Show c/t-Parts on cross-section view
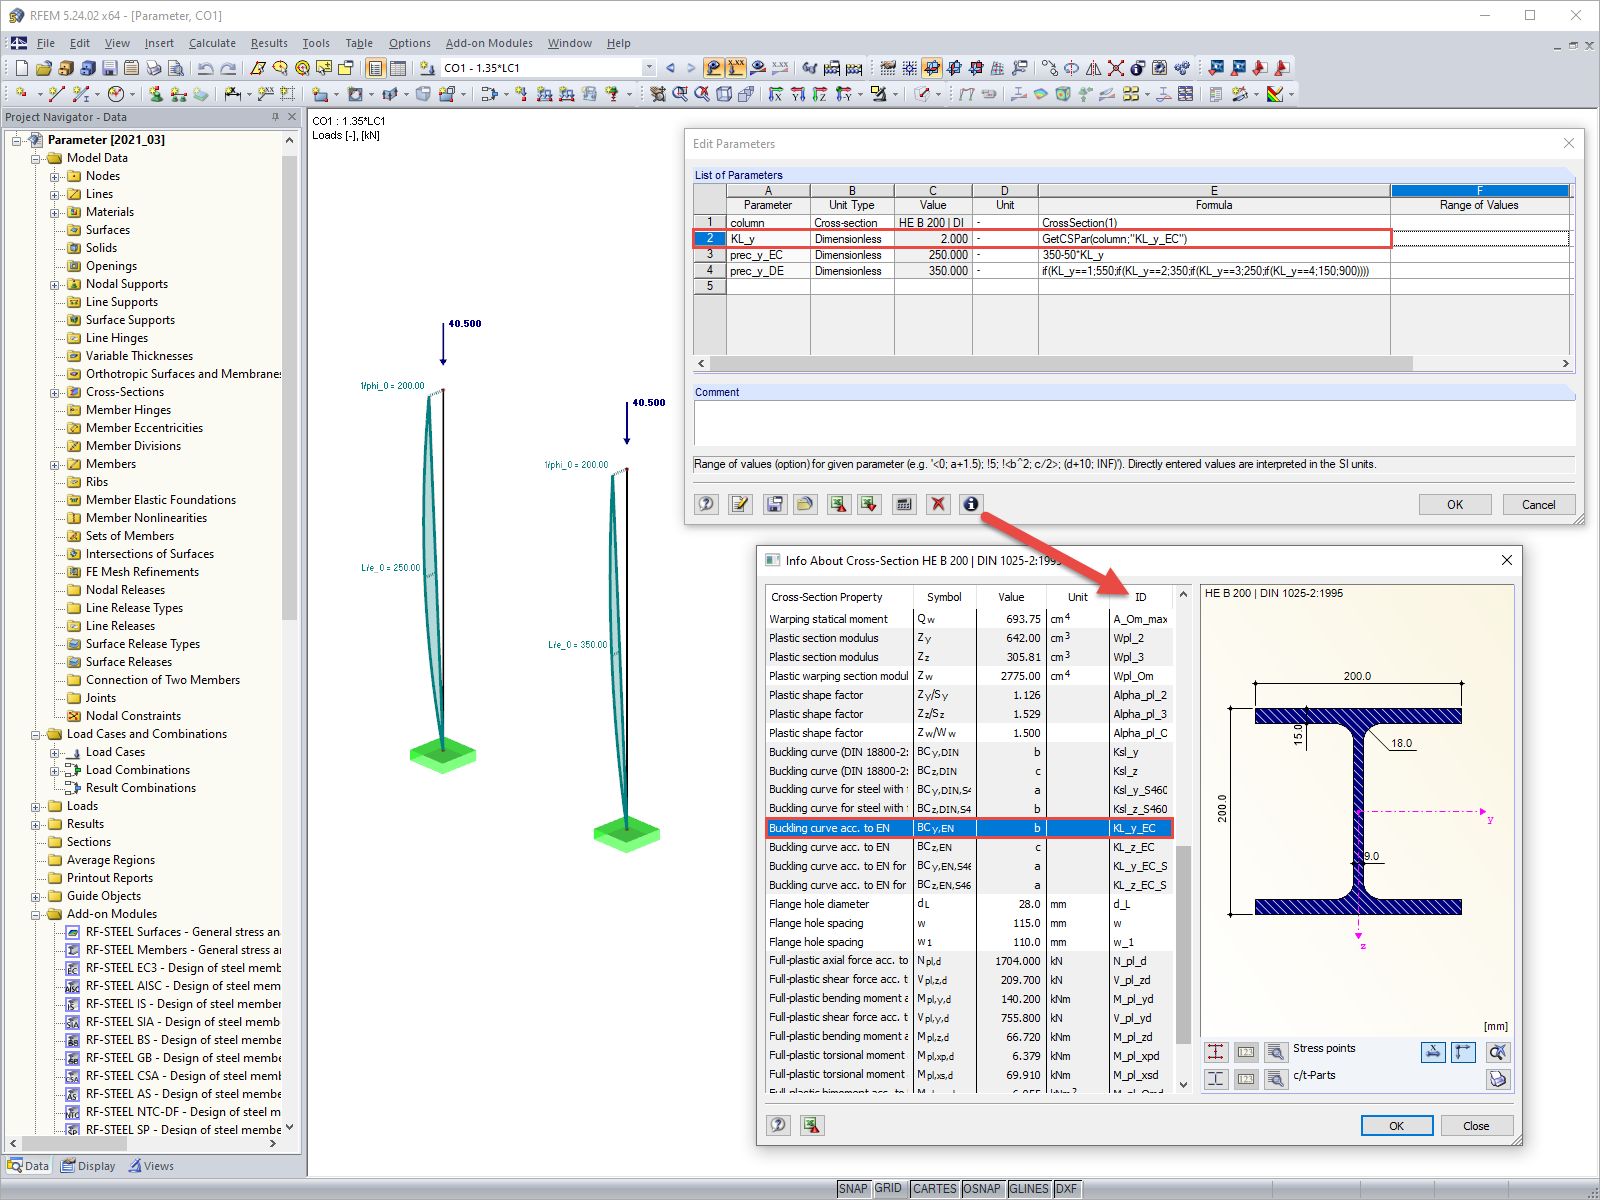Image resolution: width=1600 pixels, height=1200 pixels. (1216, 1079)
